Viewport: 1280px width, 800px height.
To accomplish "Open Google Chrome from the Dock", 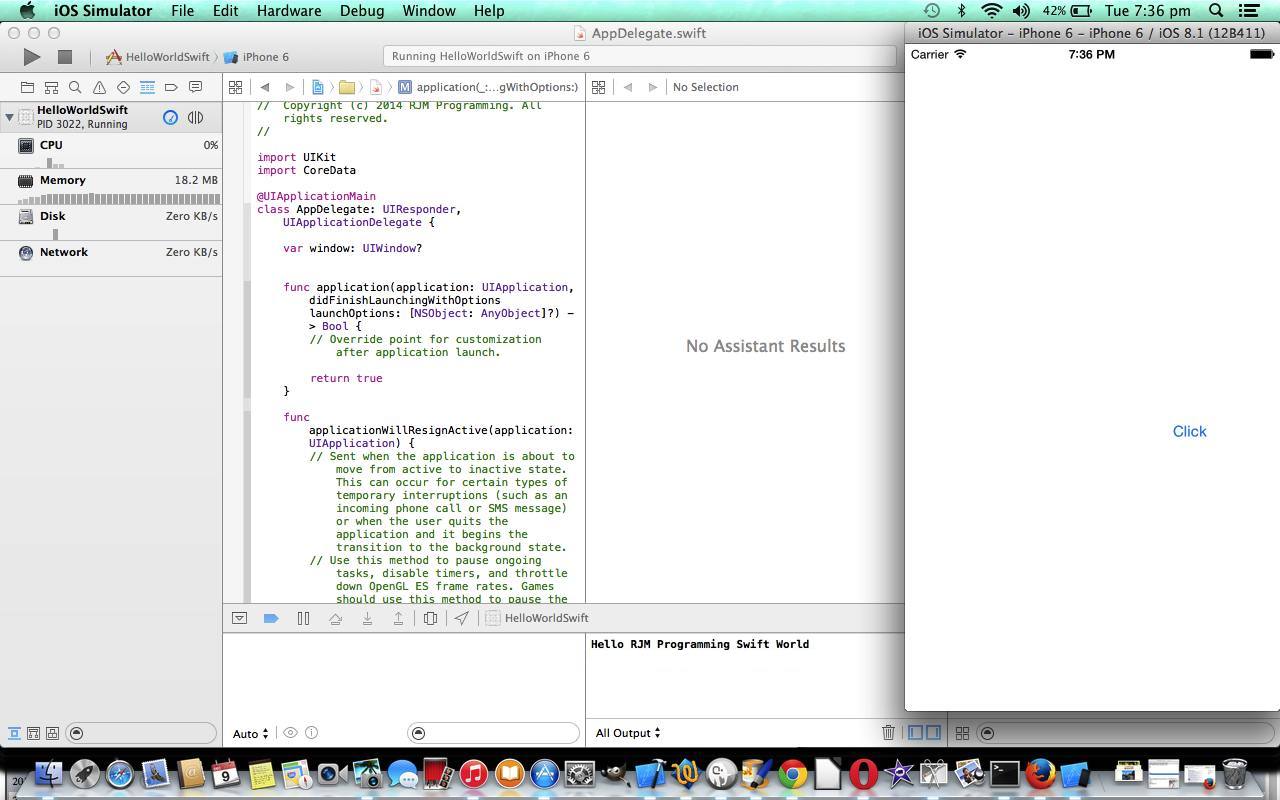I will [x=792, y=773].
